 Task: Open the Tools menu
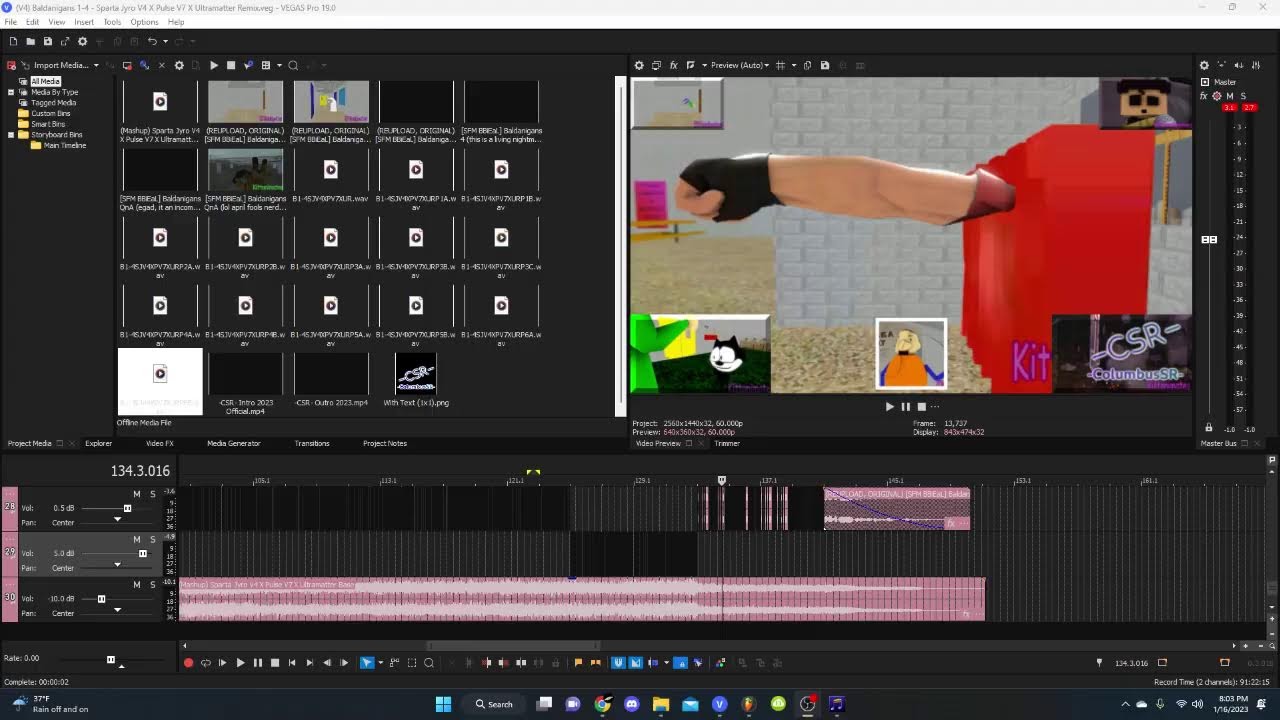[x=112, y=22]
